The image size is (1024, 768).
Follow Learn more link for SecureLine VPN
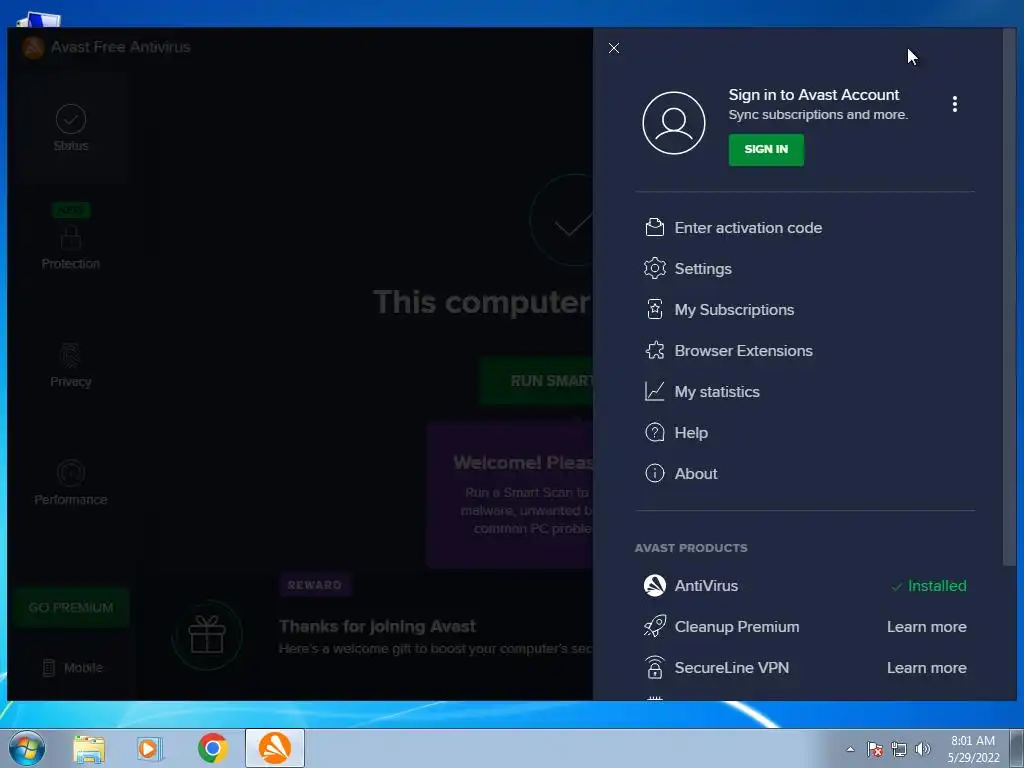click(927, 668)
